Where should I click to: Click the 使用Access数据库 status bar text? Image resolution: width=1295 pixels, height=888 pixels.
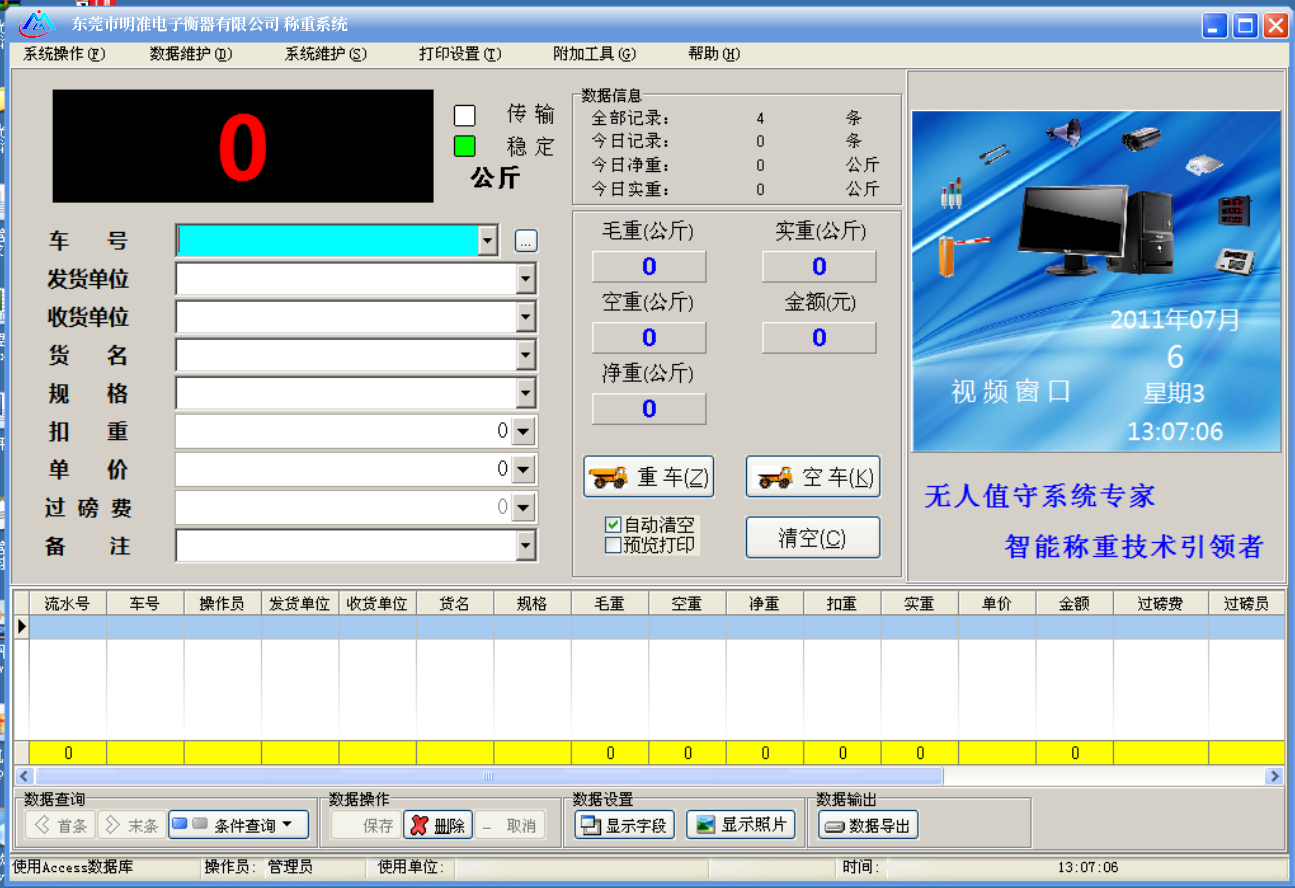click(x=73, y=867)
